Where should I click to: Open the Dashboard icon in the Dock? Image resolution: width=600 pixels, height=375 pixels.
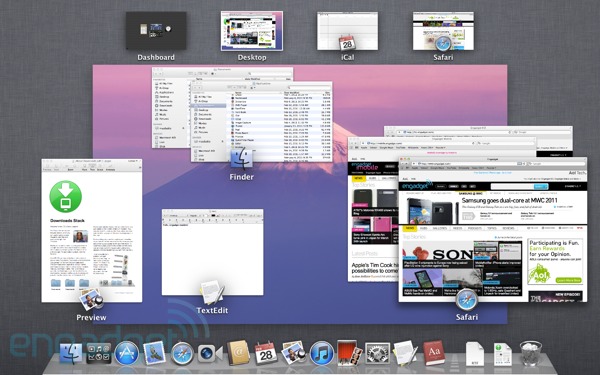coord(99,353)
